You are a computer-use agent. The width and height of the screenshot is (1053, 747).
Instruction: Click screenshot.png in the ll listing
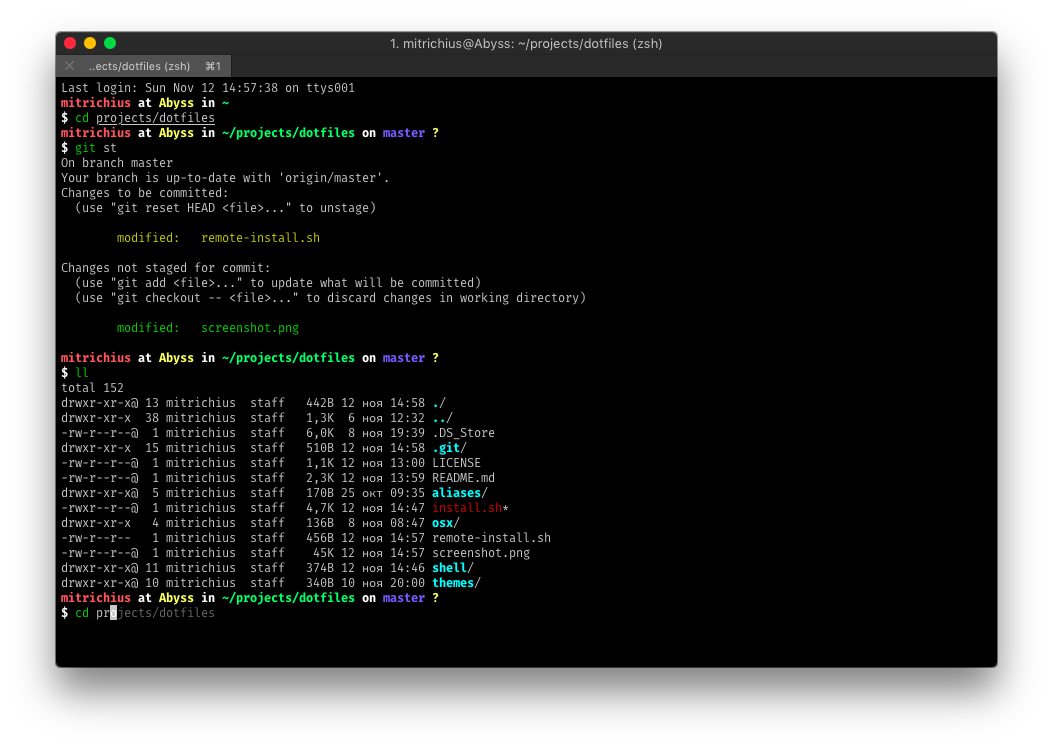click(481, 553)
